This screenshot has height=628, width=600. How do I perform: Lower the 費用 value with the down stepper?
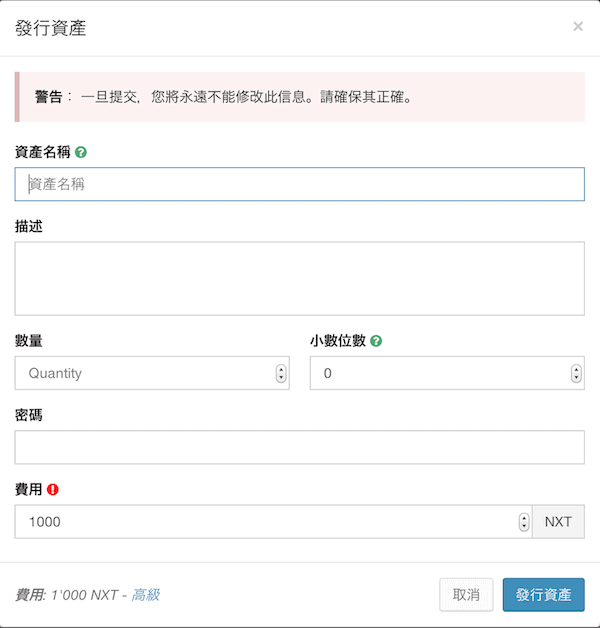524,526
